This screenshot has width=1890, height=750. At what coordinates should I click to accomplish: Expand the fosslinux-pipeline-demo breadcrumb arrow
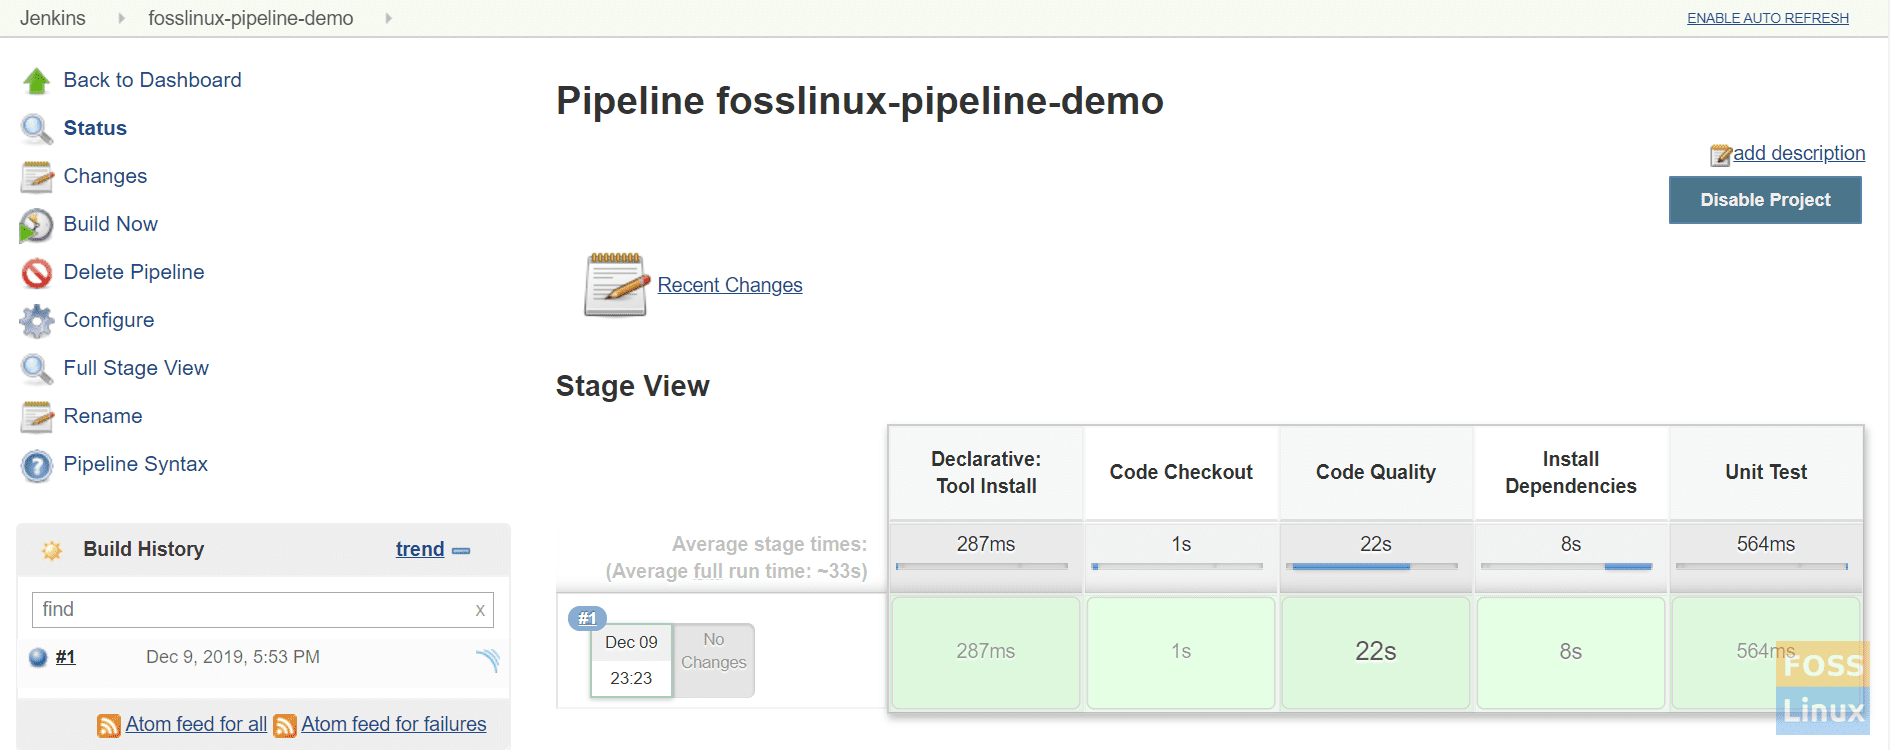click(388, 18)
